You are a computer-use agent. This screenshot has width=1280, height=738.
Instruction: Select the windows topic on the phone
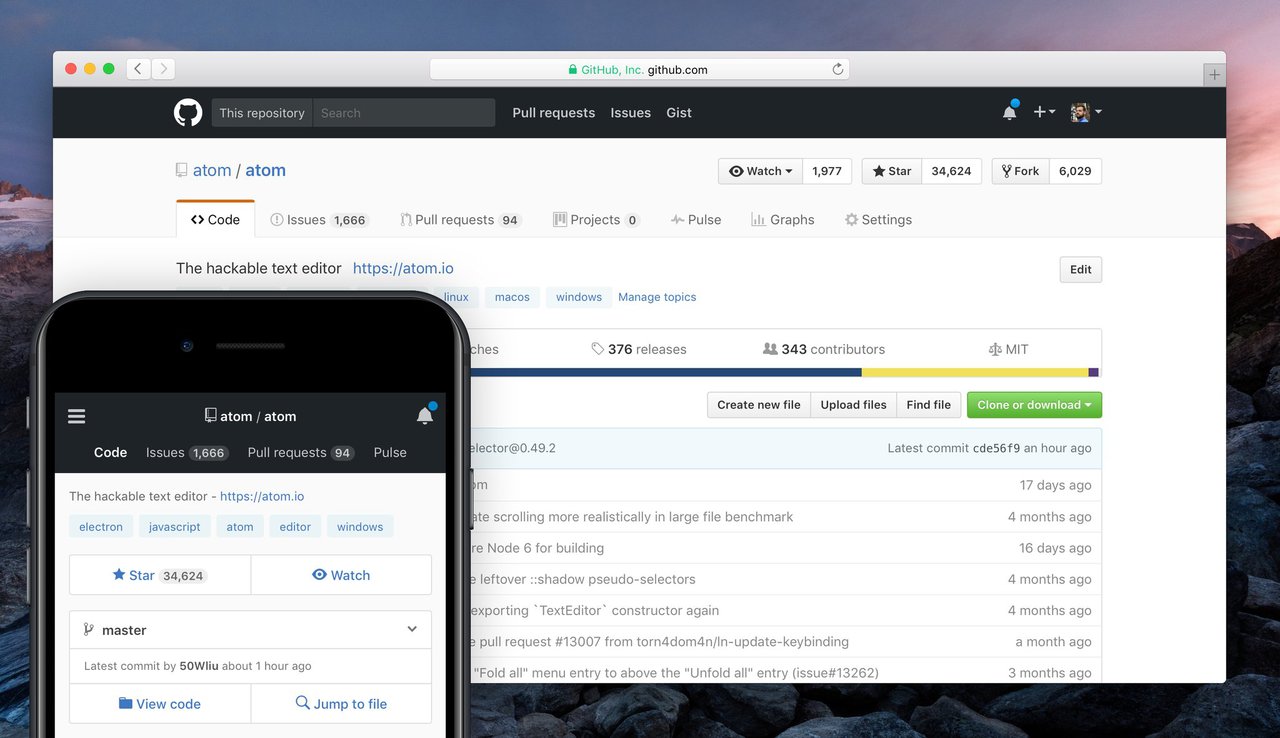point(360,527)
